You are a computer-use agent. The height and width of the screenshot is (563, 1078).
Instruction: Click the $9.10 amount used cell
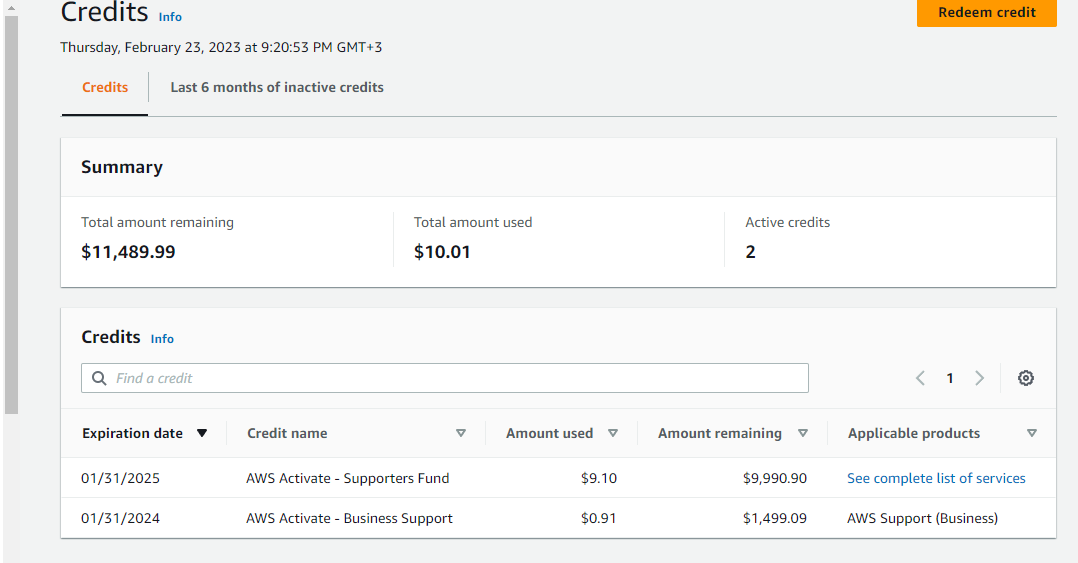click(x=599, y=478)
